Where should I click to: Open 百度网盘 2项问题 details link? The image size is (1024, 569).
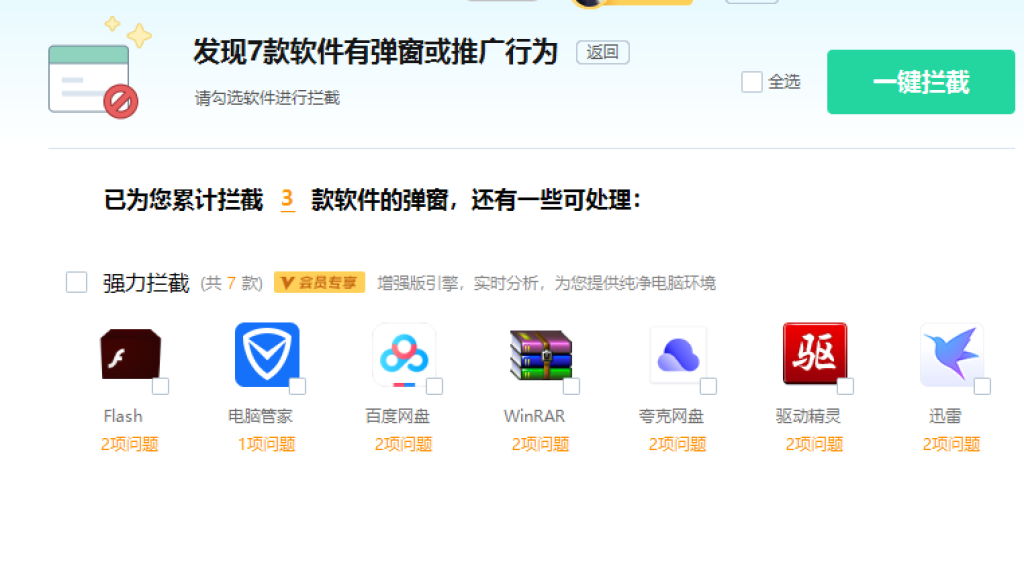click(x=404, y=444)
